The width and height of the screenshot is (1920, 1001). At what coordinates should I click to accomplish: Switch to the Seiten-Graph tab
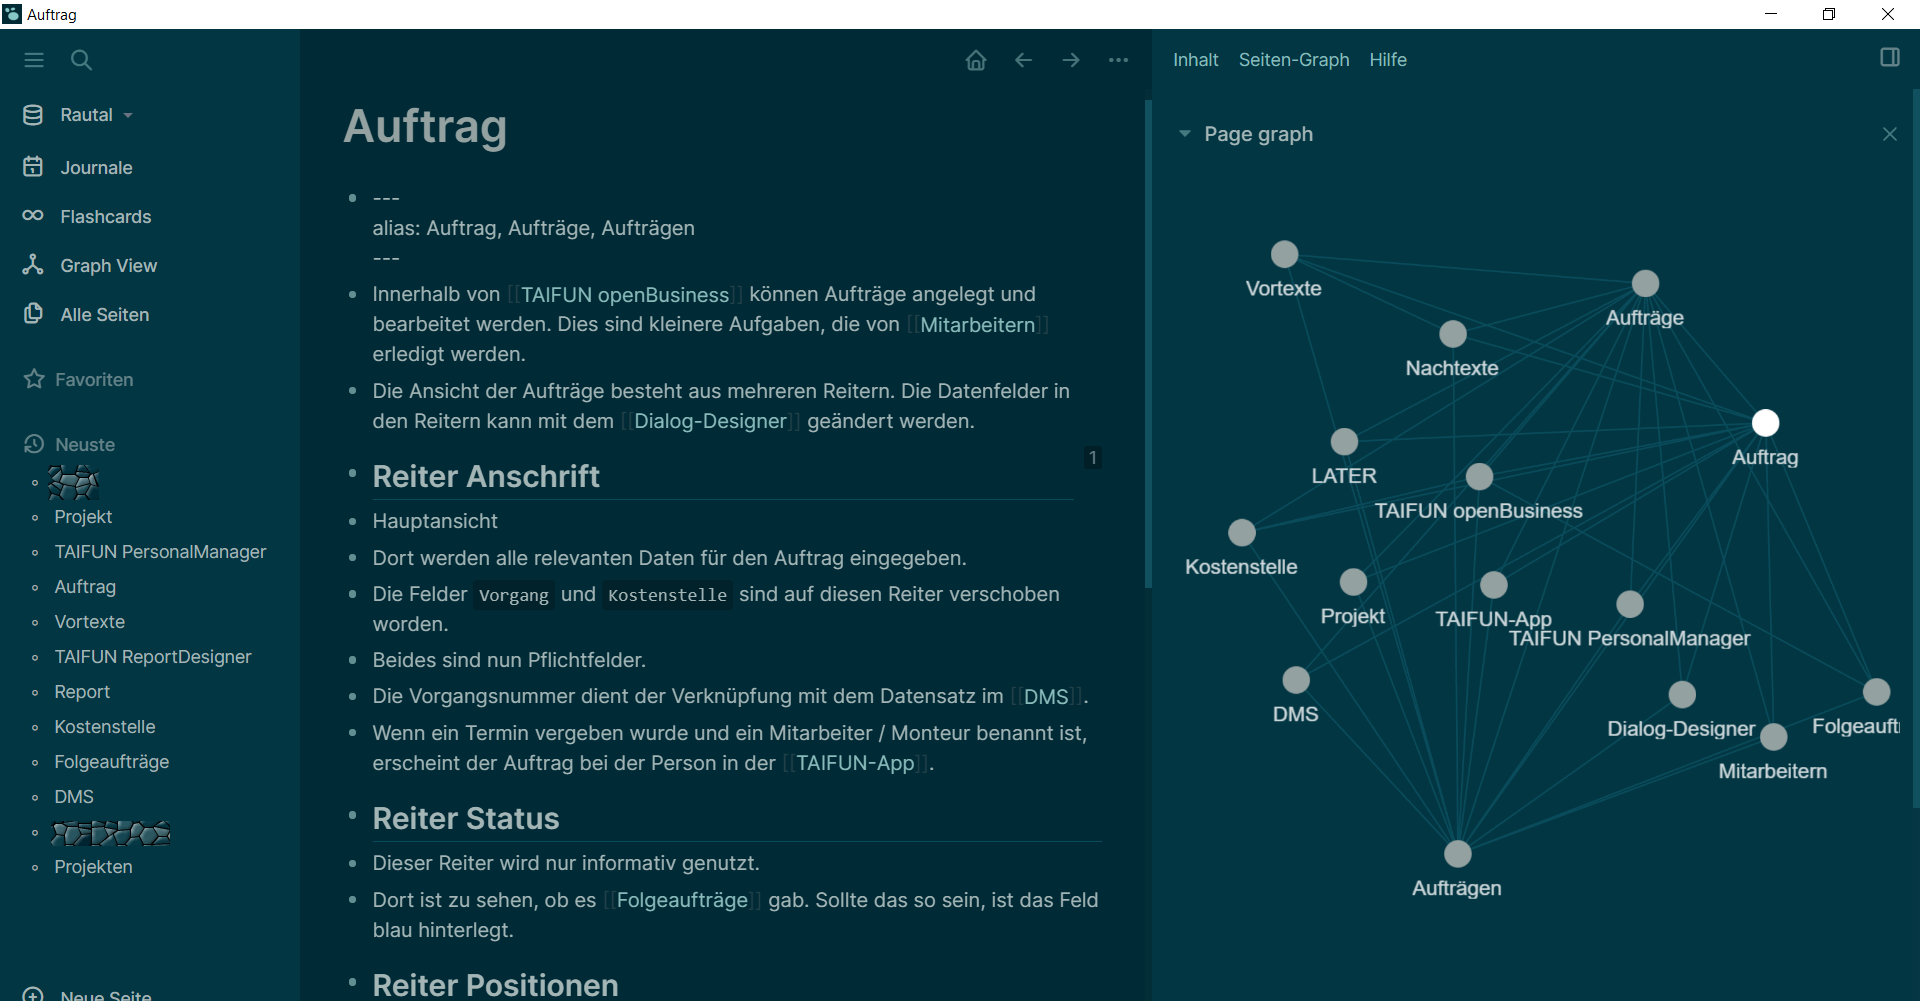(x=1293, y=60)
